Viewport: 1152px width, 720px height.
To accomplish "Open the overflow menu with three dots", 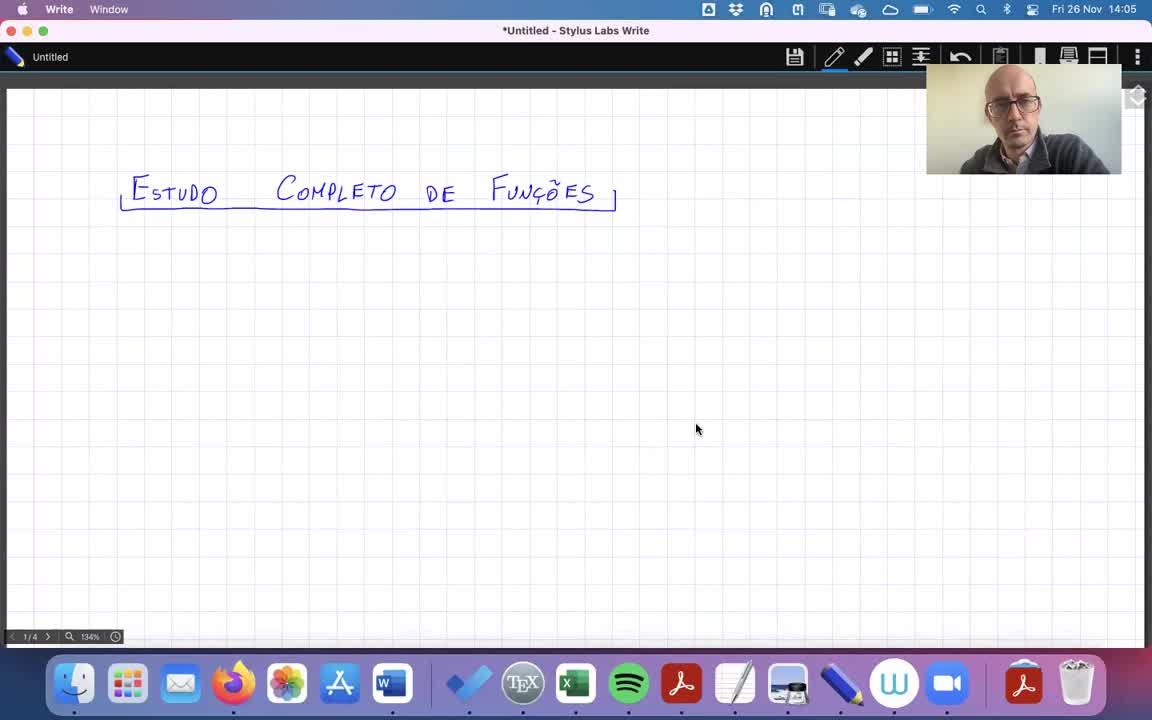I will pyautogui.click(x=1137, y=57).
